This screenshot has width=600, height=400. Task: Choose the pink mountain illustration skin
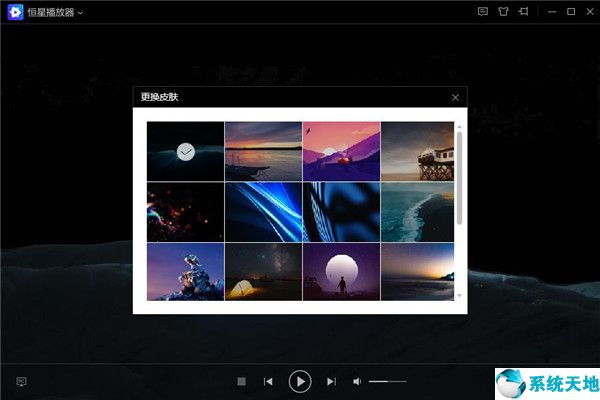pos(342,151)
